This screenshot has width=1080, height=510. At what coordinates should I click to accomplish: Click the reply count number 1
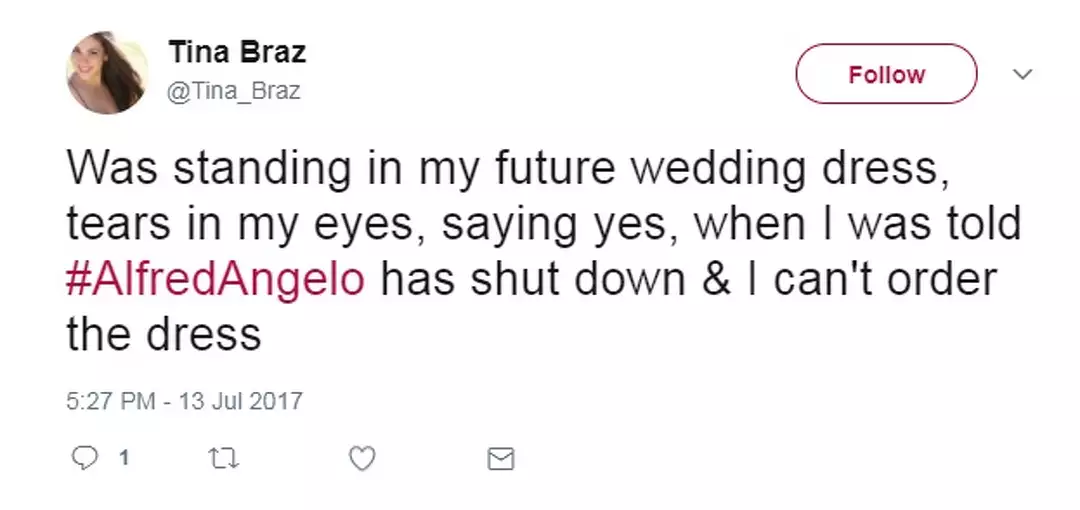[x=124, y=459]
